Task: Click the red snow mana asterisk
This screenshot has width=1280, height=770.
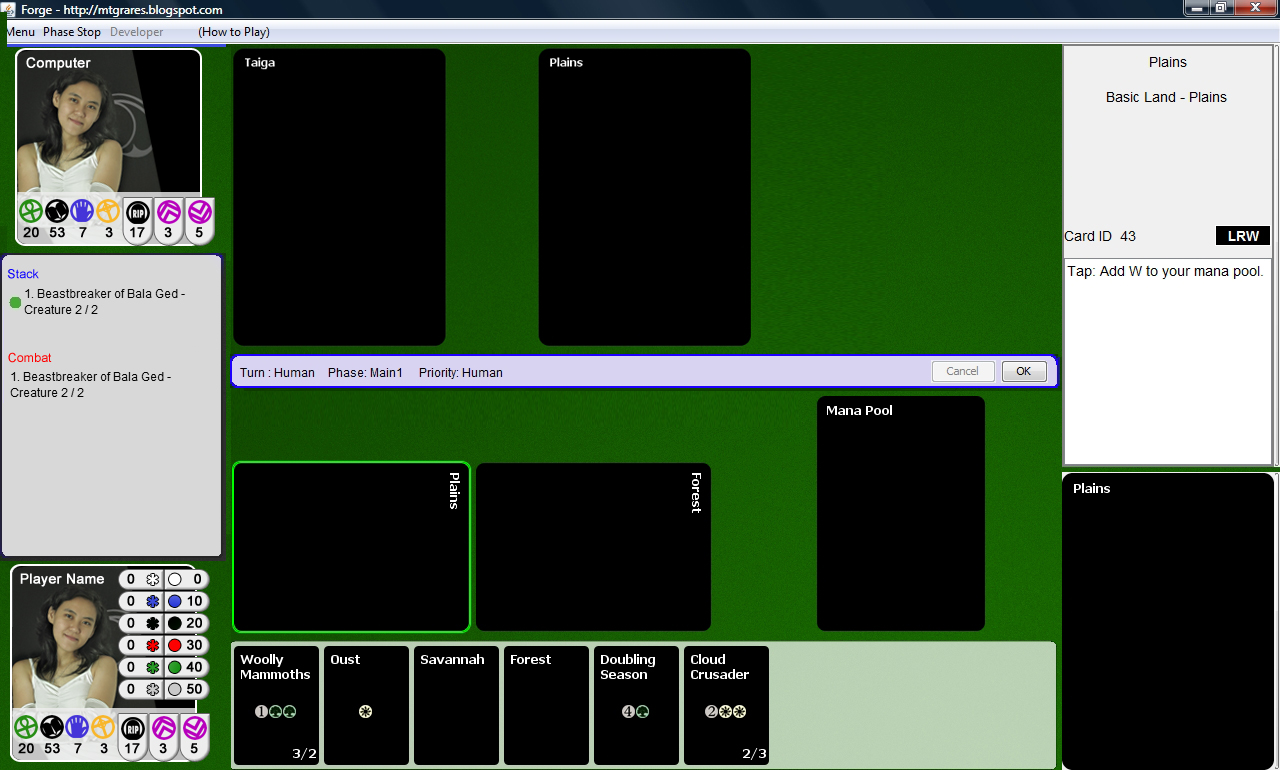Action: (x=152, y=645)
